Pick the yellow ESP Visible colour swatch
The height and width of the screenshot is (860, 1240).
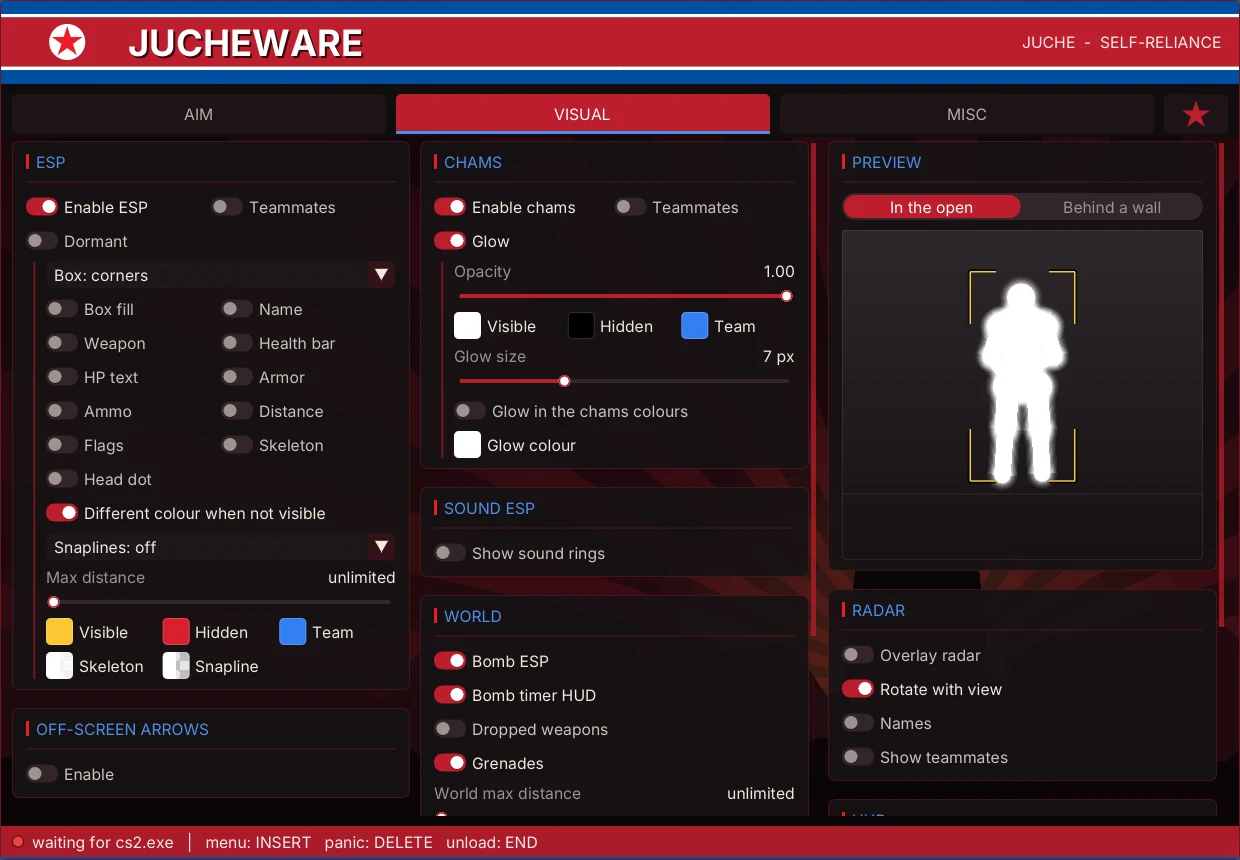(x=60, y=632)
